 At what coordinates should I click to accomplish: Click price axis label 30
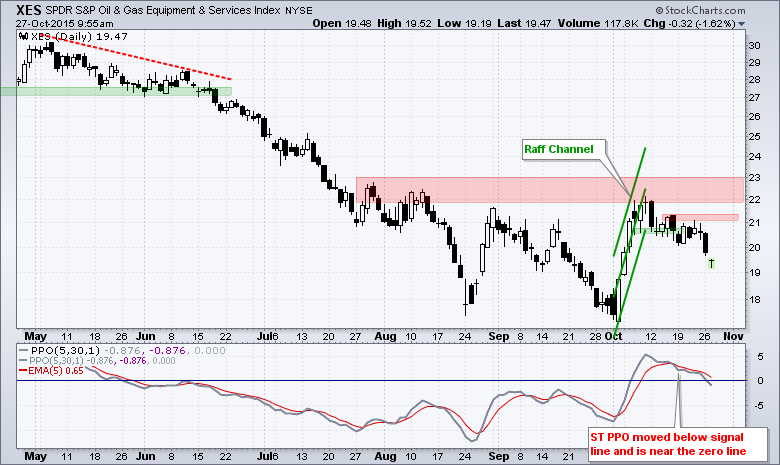754,45
